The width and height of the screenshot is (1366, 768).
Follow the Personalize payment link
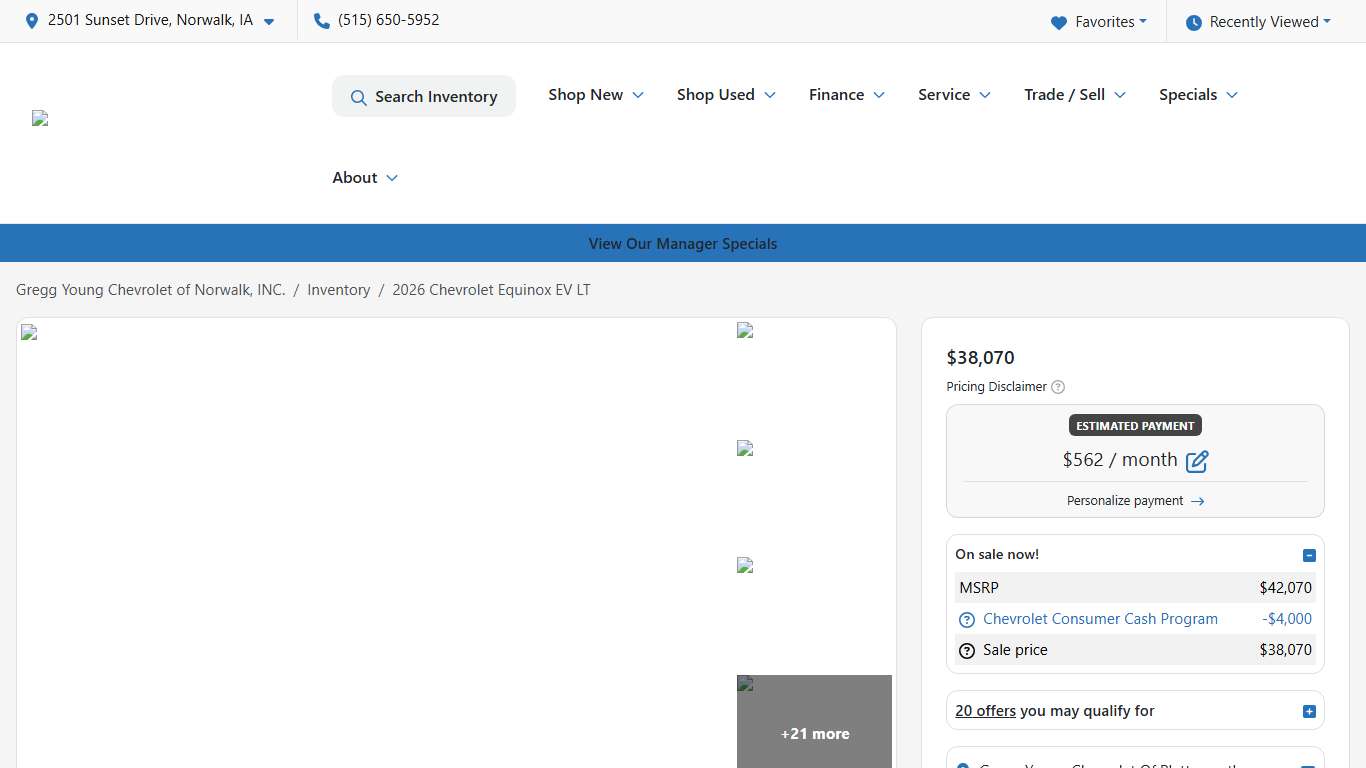[x=1135, y=501]
